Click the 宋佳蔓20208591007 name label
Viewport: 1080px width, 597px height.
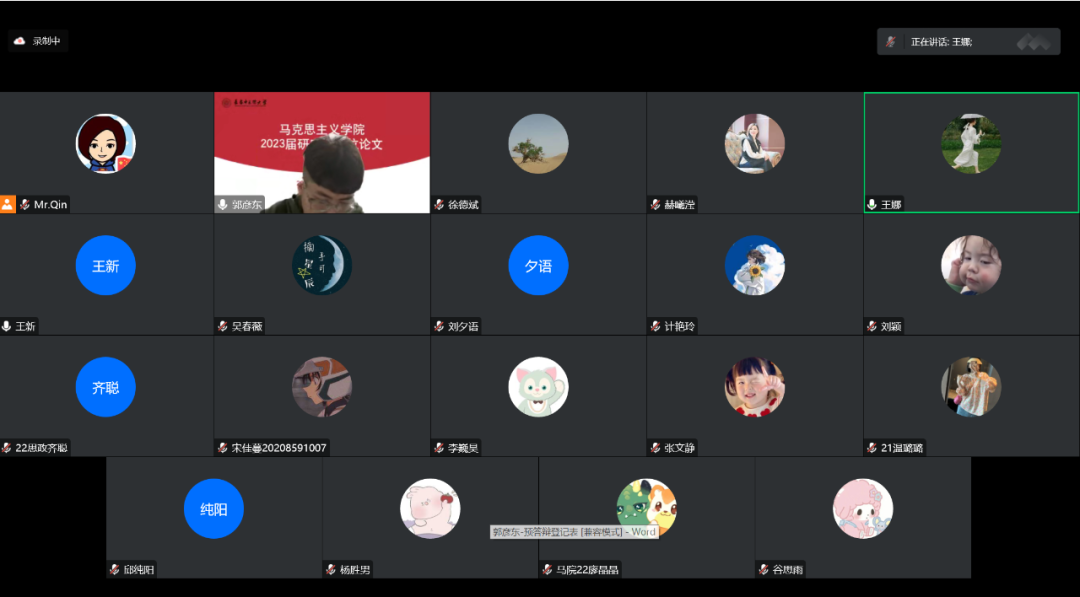coord(279,448)
